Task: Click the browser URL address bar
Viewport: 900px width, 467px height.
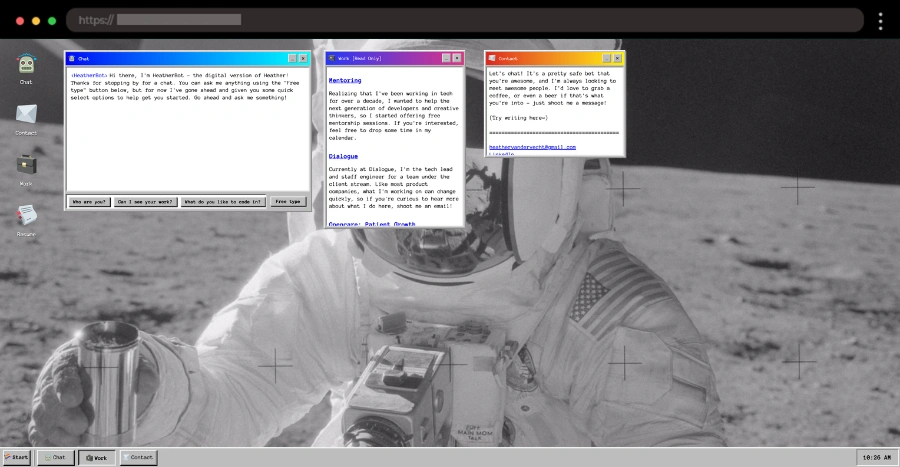Action: [x=465, y=20]
